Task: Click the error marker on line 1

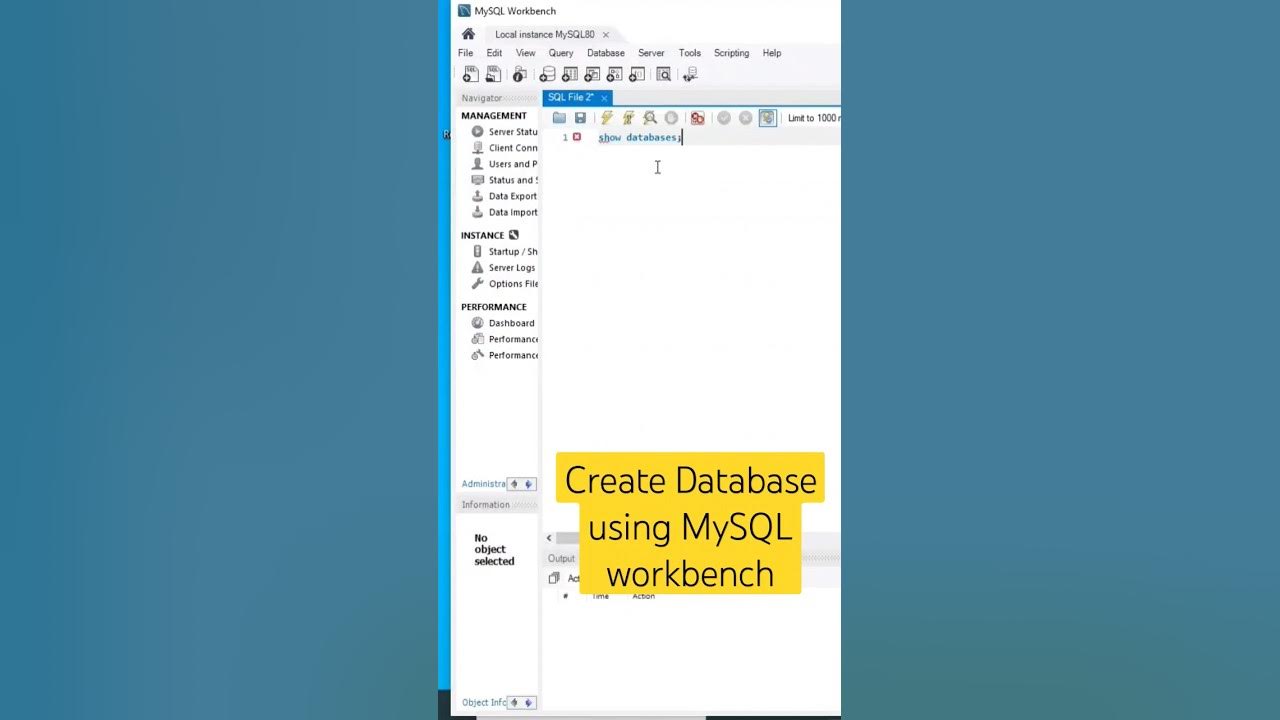Action: pyautogui.click(x=577, y=137)
